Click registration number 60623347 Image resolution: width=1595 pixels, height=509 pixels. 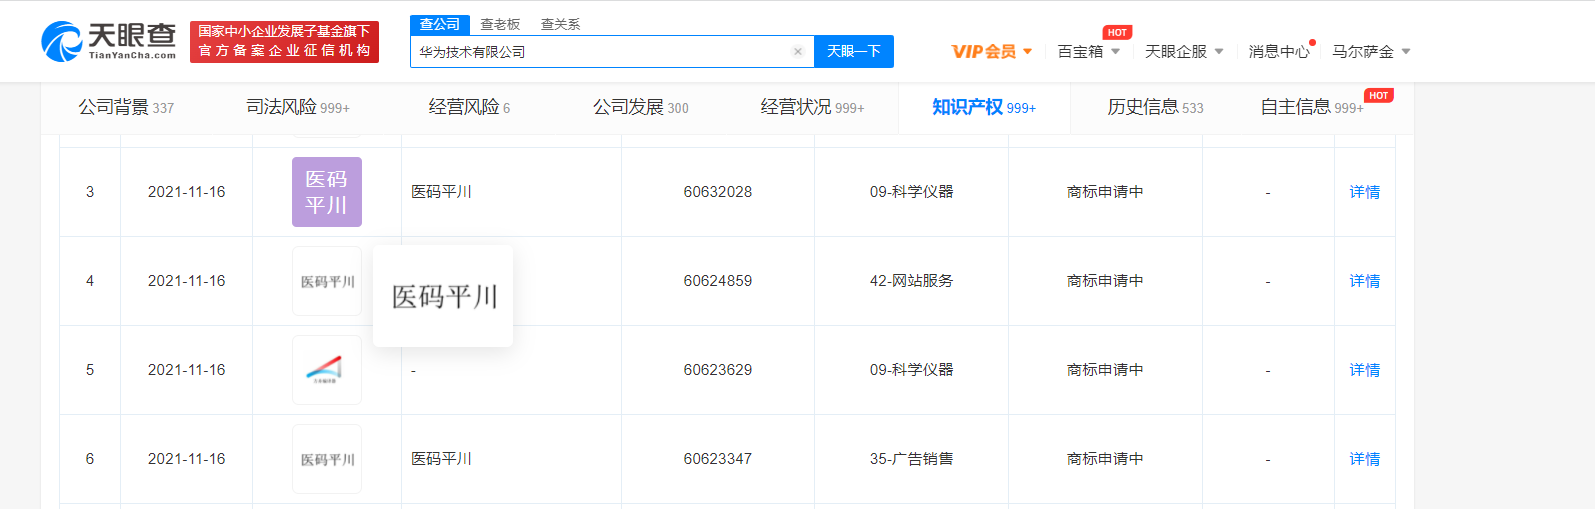(718, 459)
